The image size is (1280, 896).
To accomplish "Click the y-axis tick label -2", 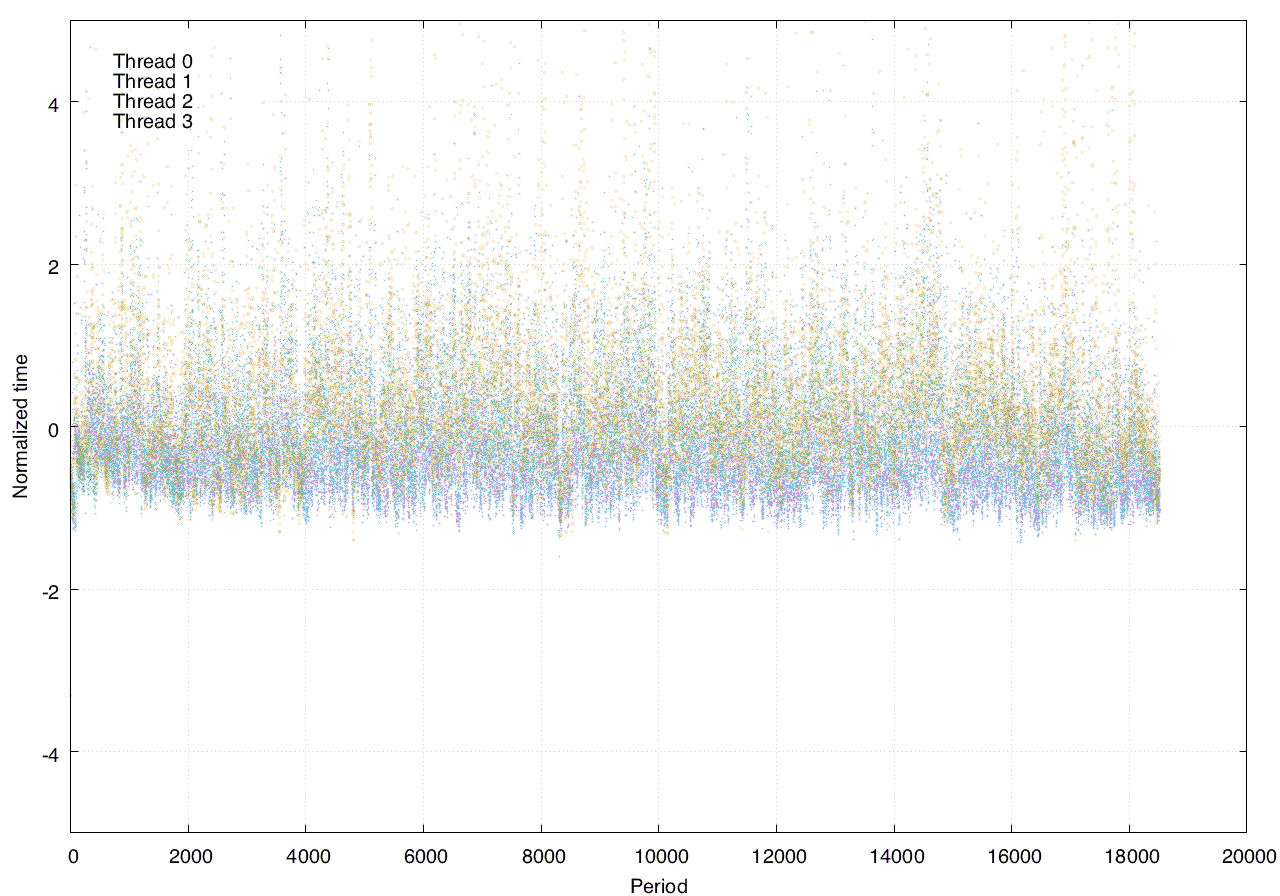I will tap(50, 590).
